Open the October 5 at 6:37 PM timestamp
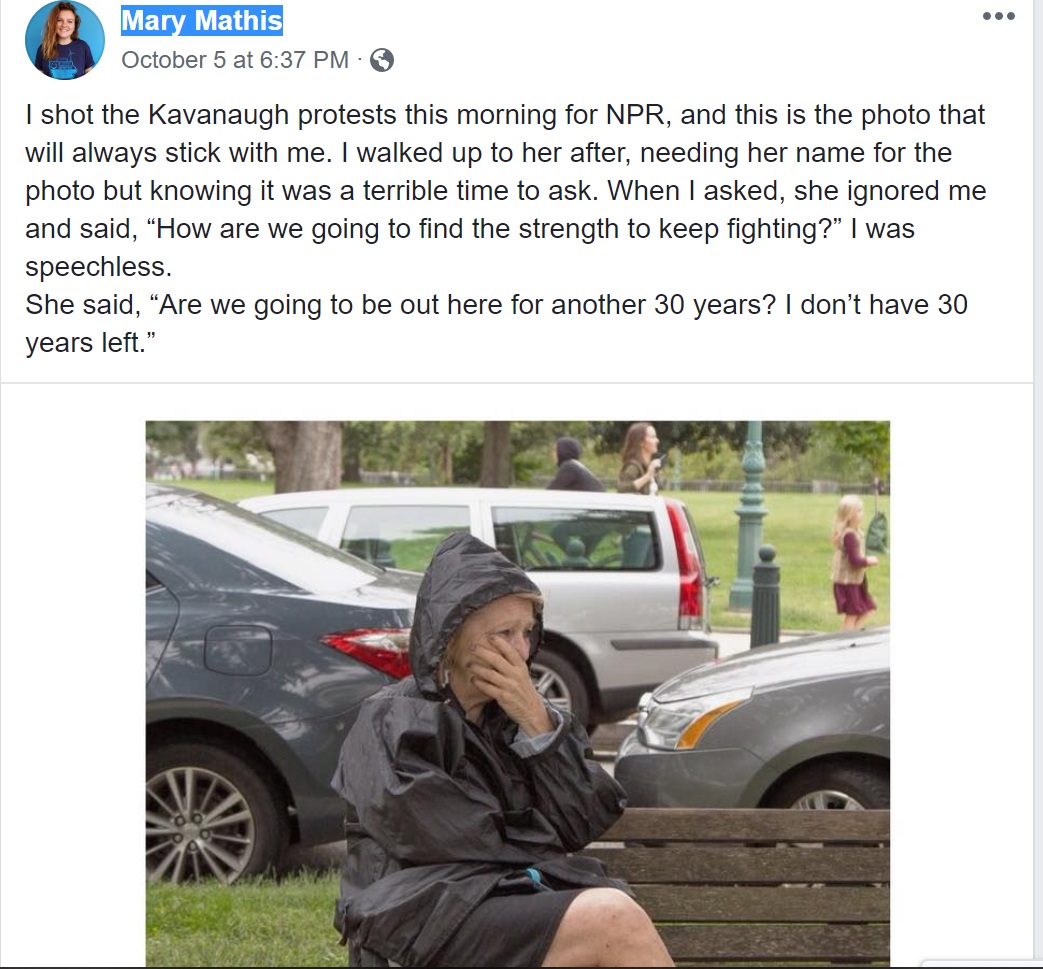The width and height of the screenshot is (1043, 969). (235, 60)
